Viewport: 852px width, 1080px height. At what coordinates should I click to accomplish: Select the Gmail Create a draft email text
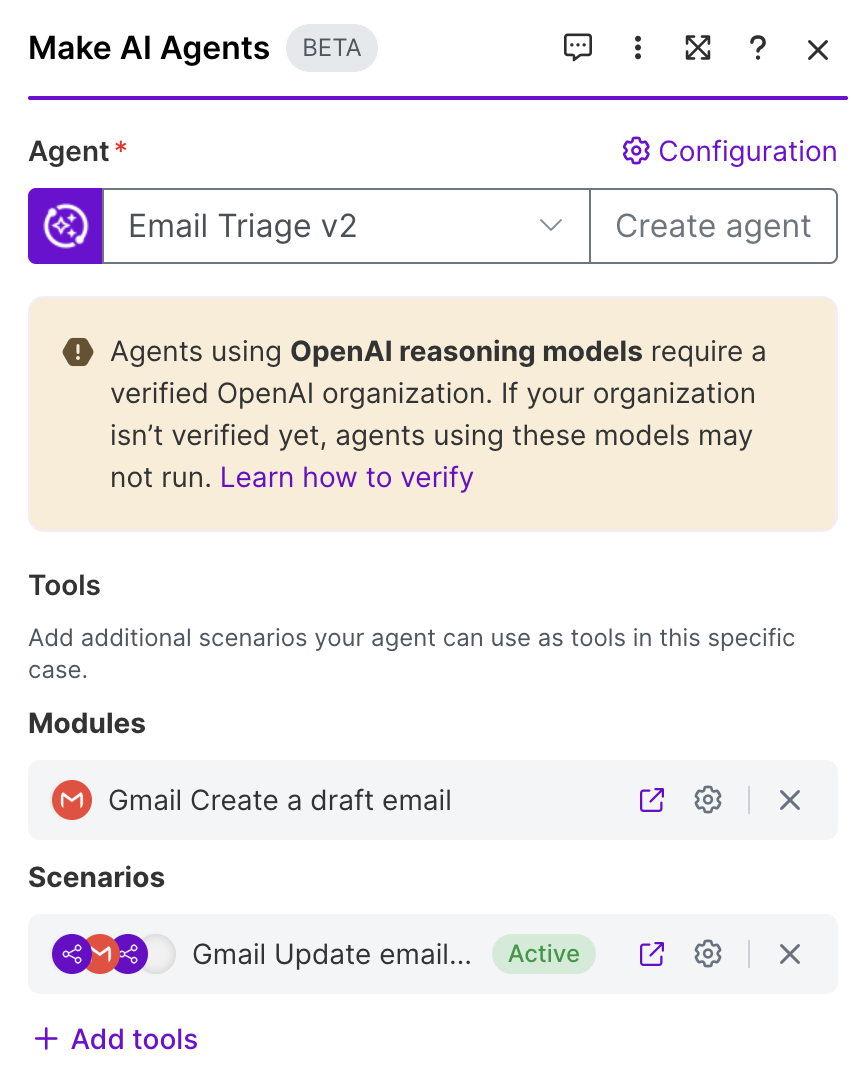point(280,800)
